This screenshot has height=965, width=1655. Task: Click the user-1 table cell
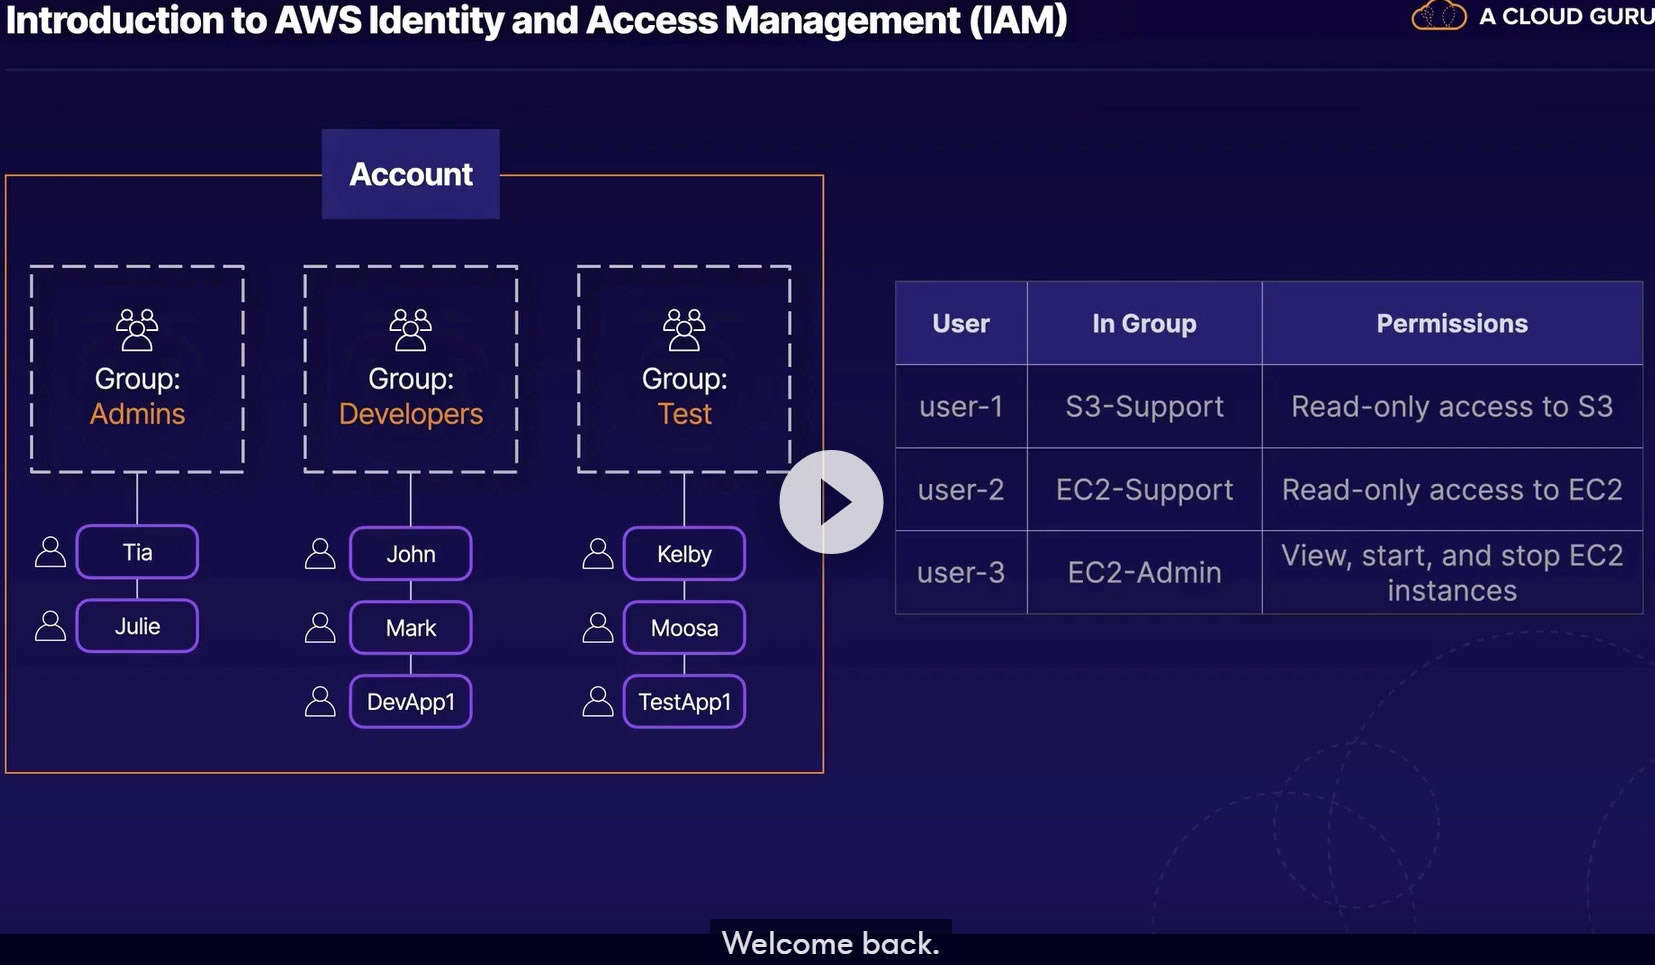pos(961,406)
